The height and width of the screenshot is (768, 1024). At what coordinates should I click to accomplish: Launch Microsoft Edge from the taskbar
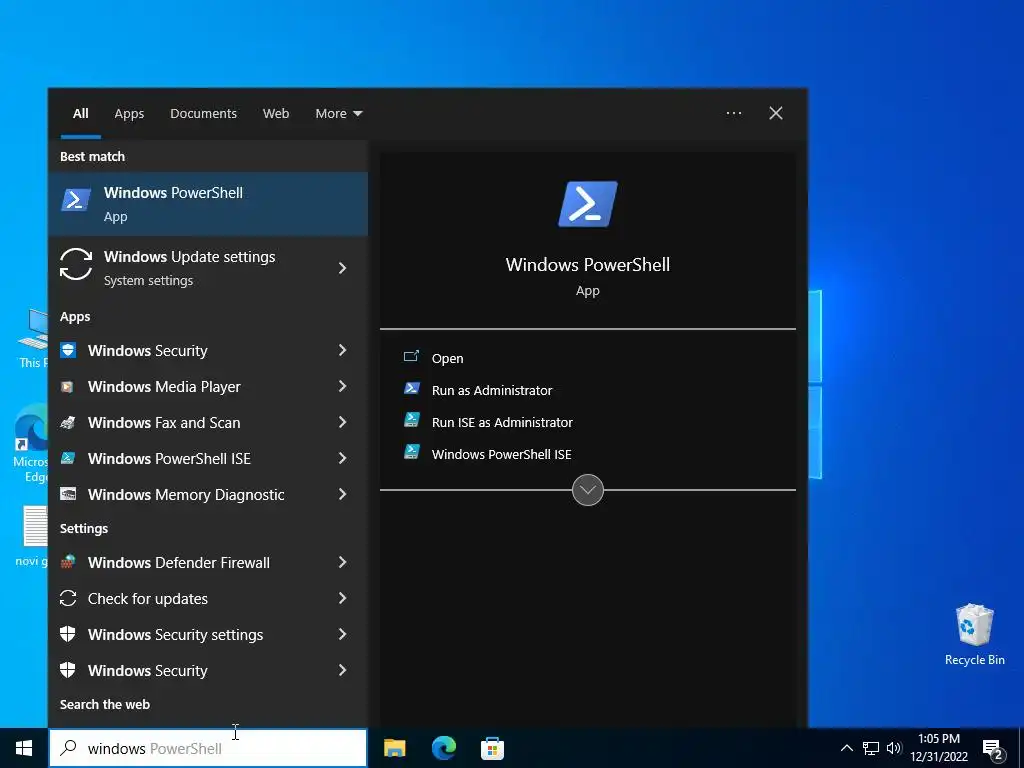(444, 748)
